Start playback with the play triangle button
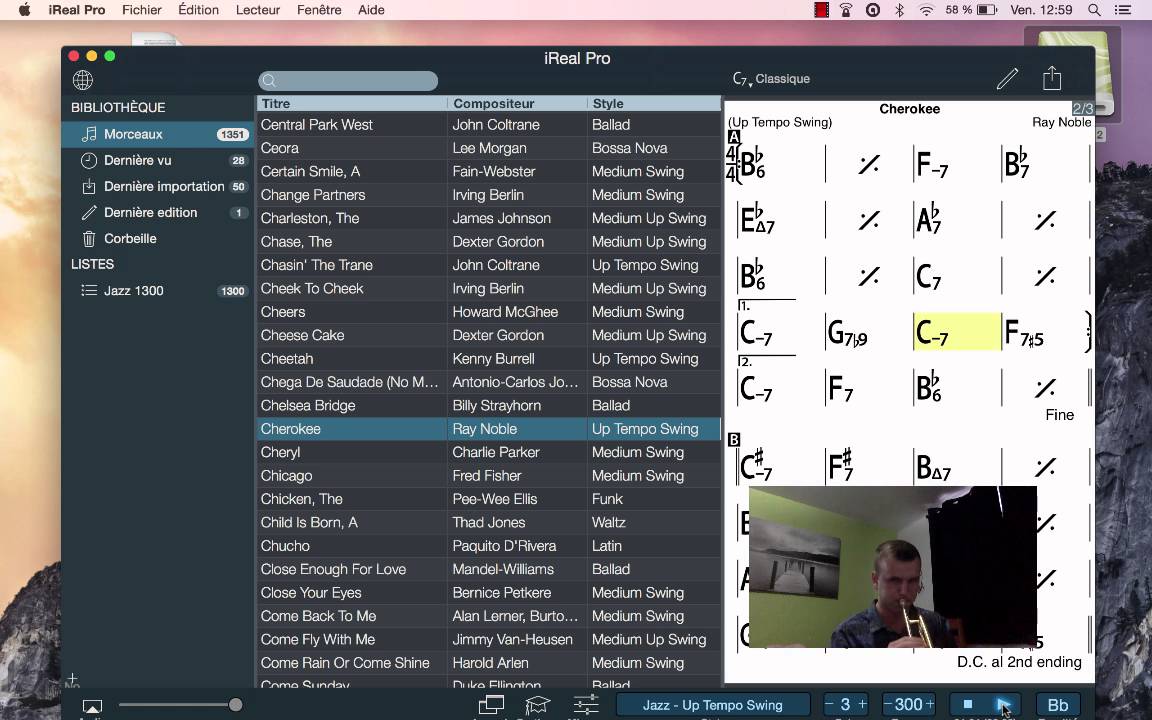1152x720 pixels. click(x=1003, y=705)
